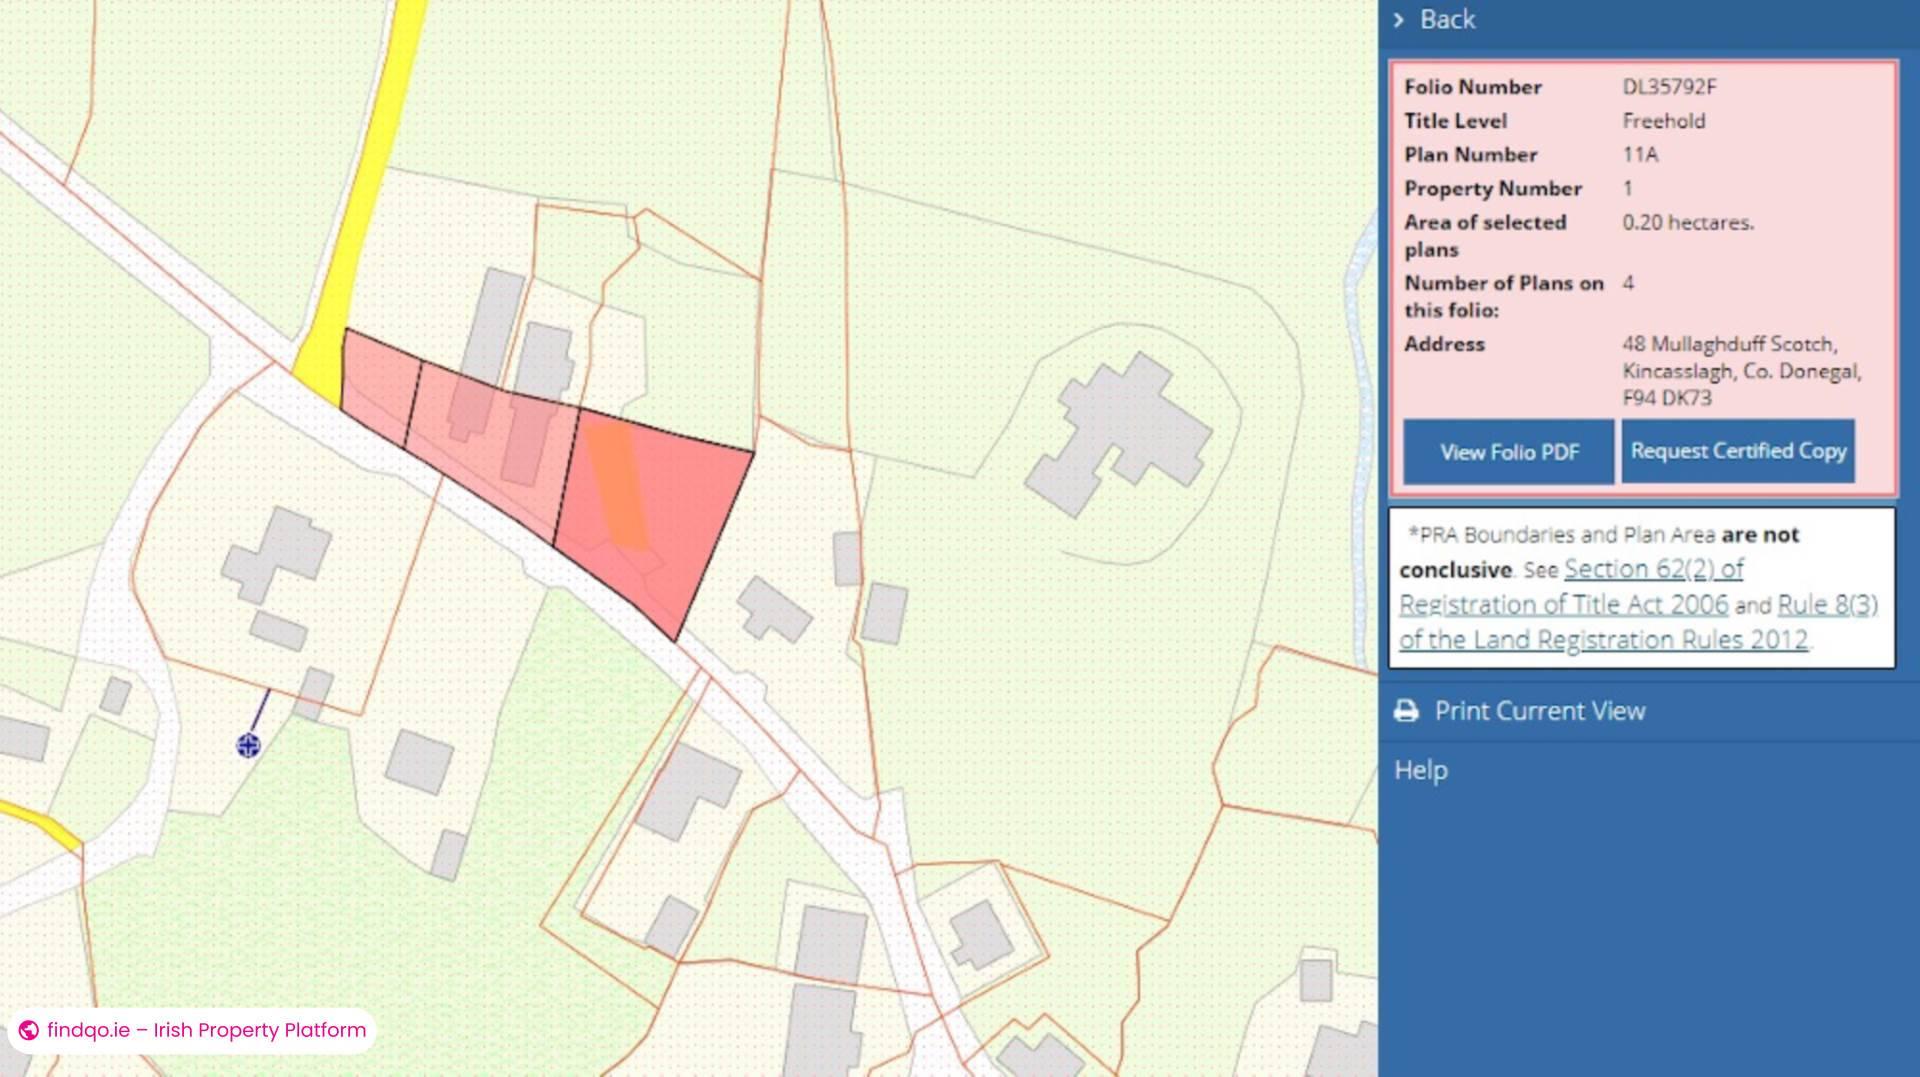Choose Print Current View

tap(1539, 711)
